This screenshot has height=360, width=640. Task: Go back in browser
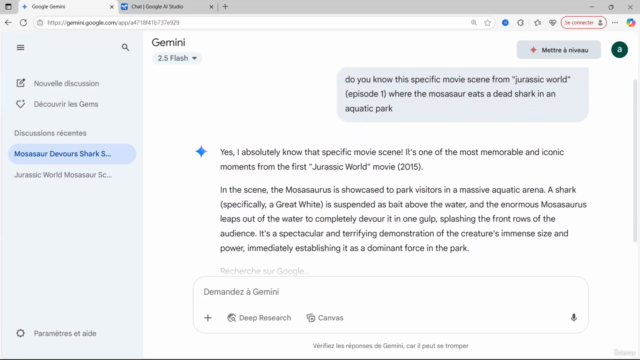[x=8, y=22]
